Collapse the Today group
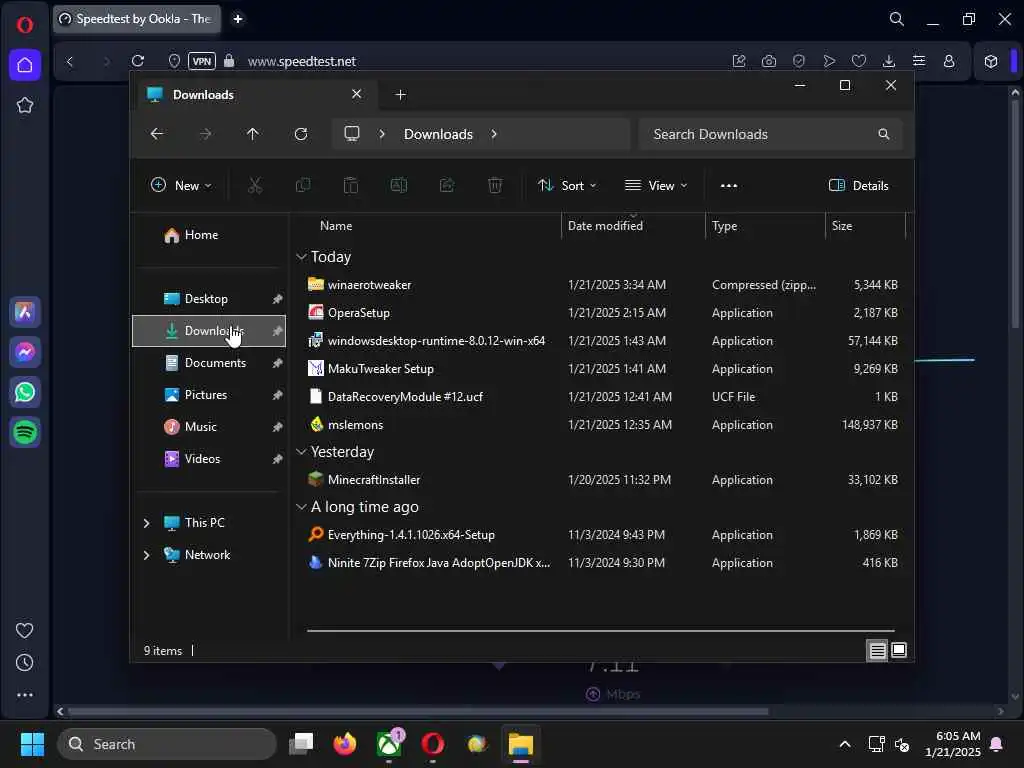Image resolution: width=1024 pixels, height=768 pixels. pos(301,257)
